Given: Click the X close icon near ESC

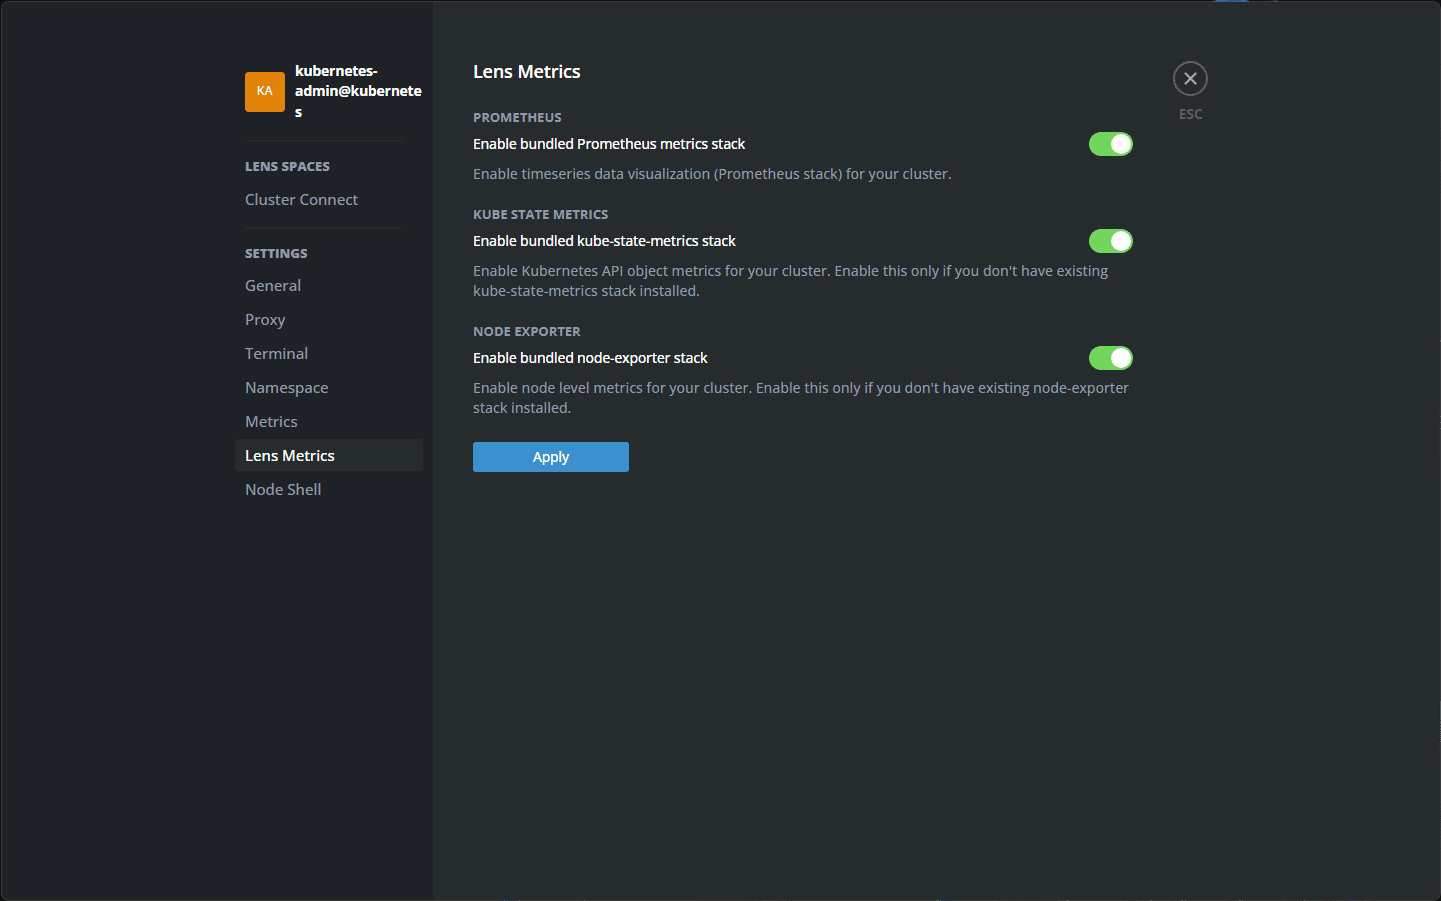Looking at the screenshot, I should coord(1190,78).
